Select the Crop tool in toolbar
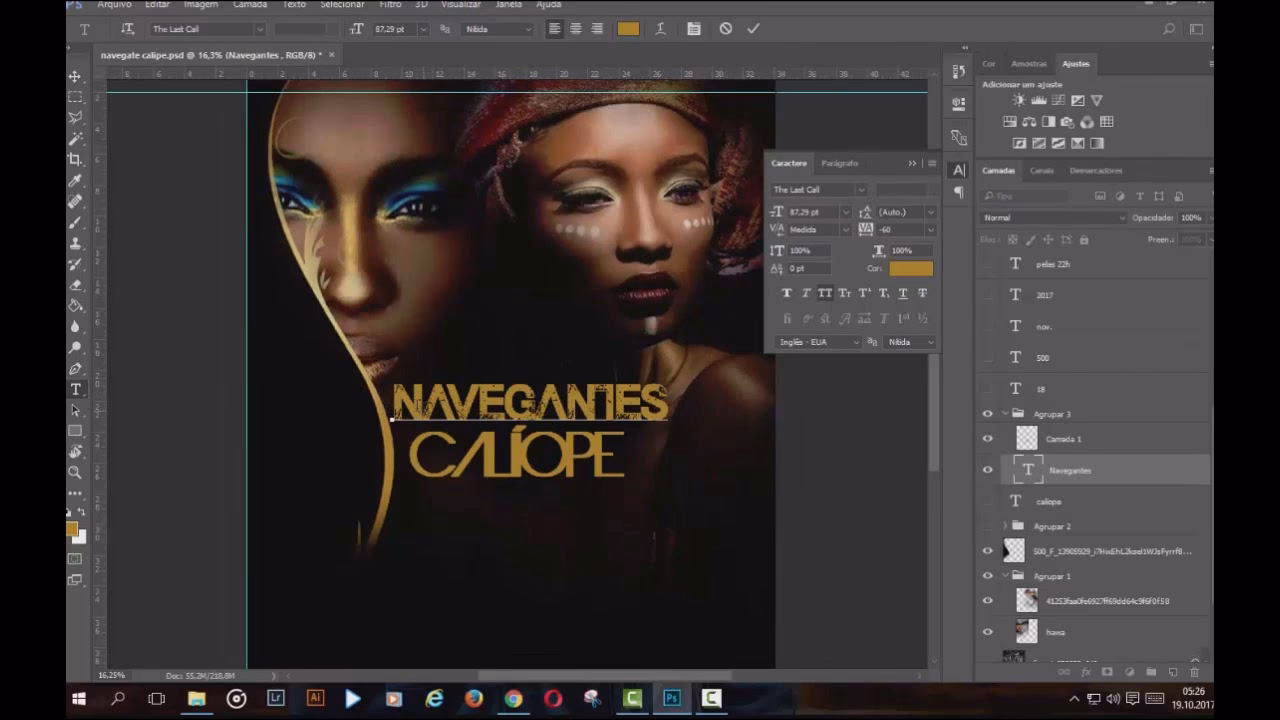This screenshot has height=720, width=1280. click(75, 159)
